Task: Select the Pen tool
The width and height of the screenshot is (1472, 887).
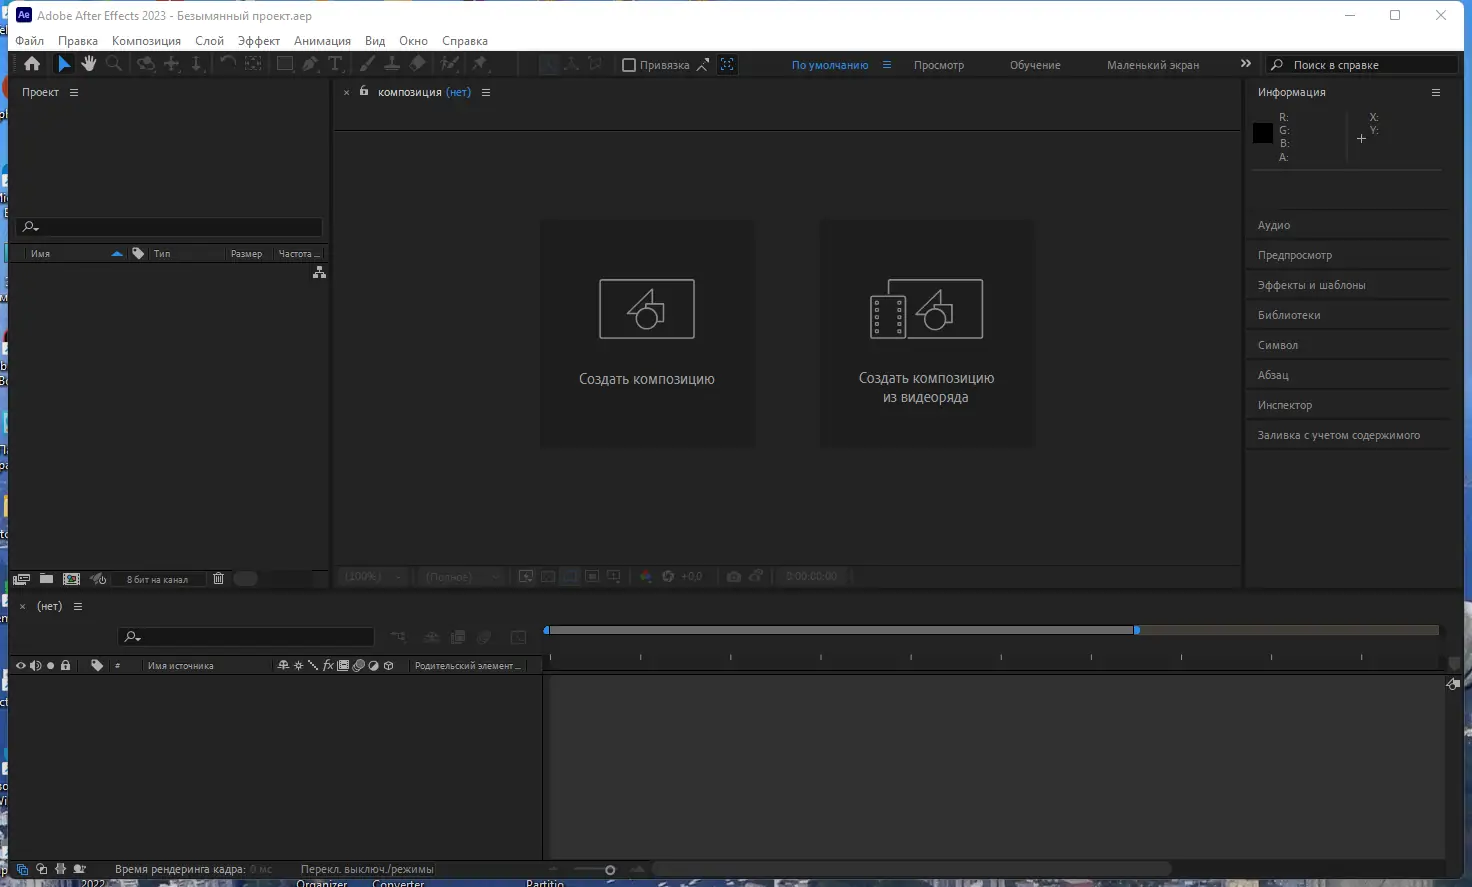Action: pos(310,63)
